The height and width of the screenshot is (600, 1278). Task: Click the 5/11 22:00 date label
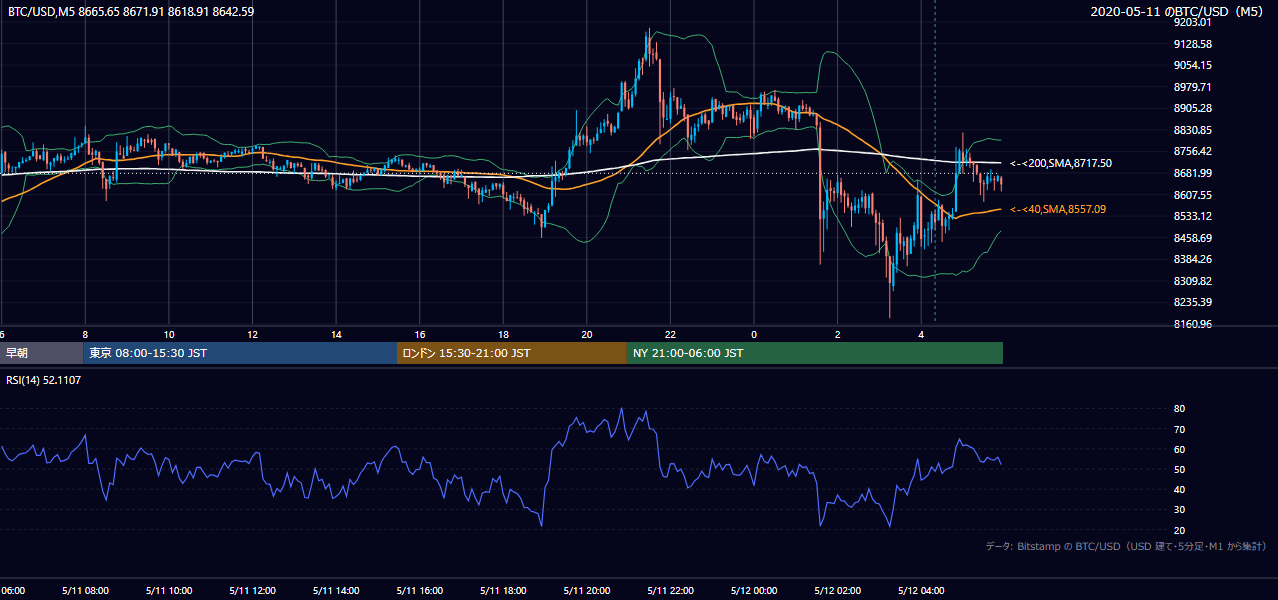(x=670, y=591)
